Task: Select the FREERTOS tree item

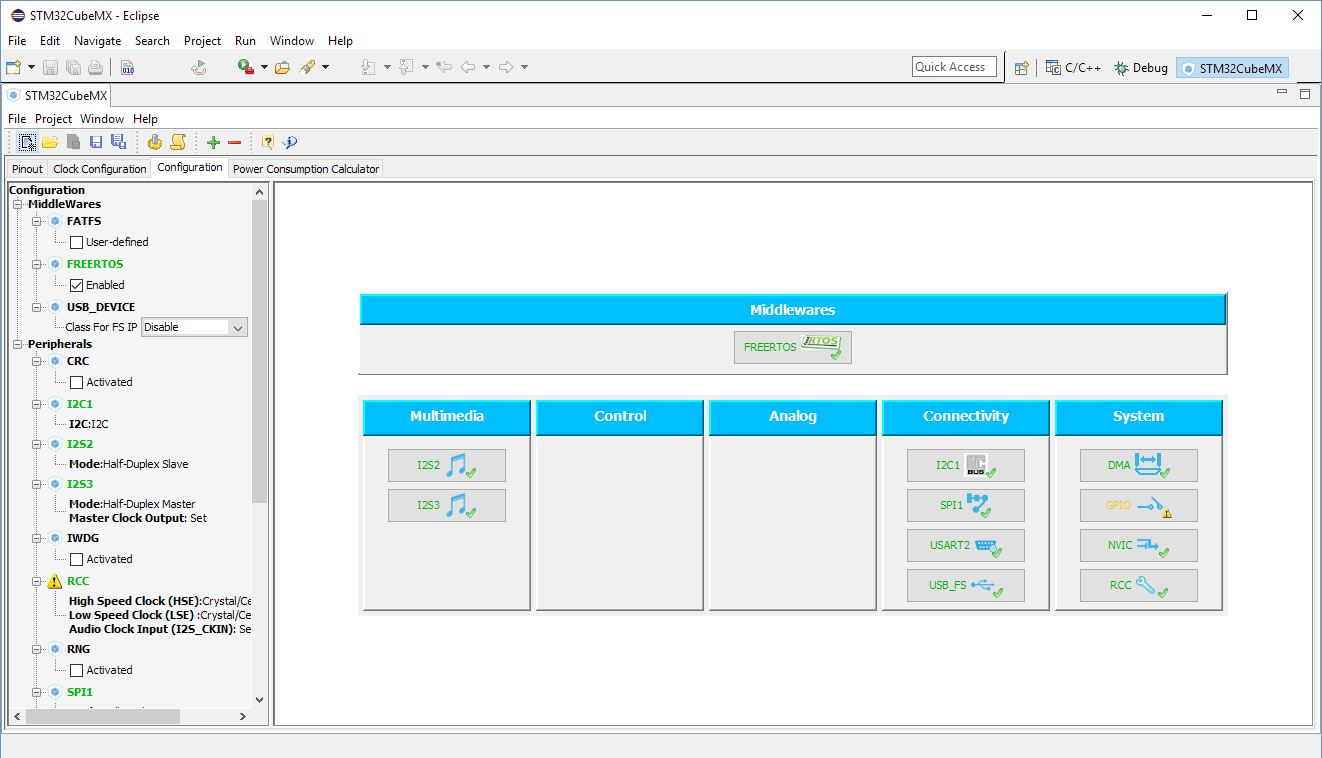Action: (95, 264)
